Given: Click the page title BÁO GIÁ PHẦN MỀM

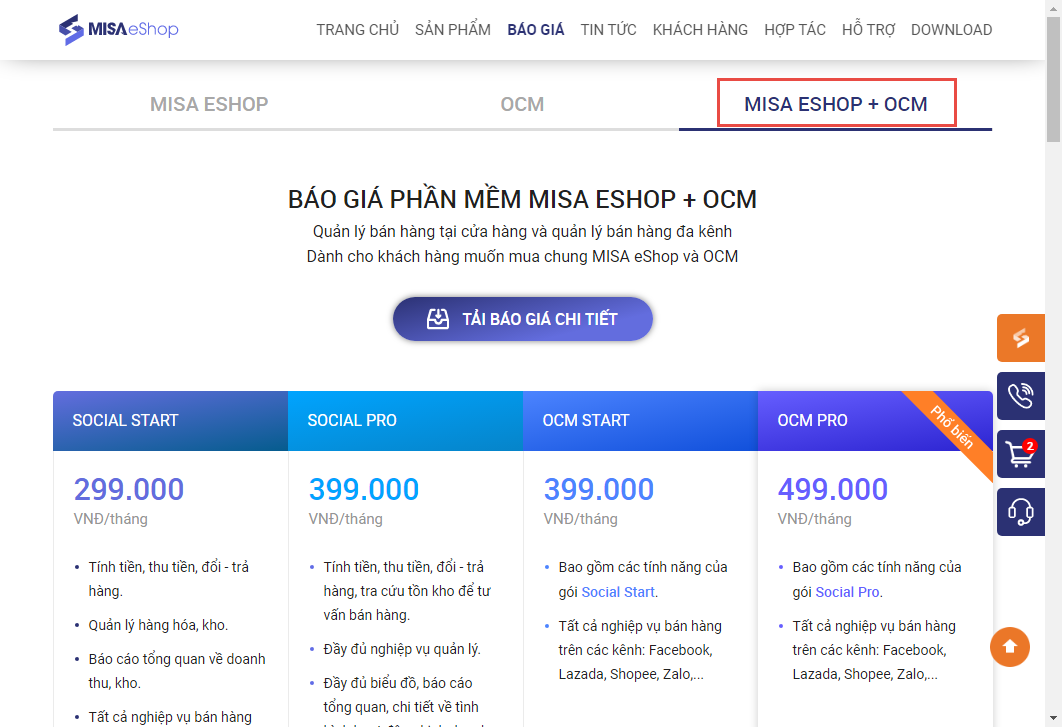Looking at the screenshot, I should pos(522,199).
